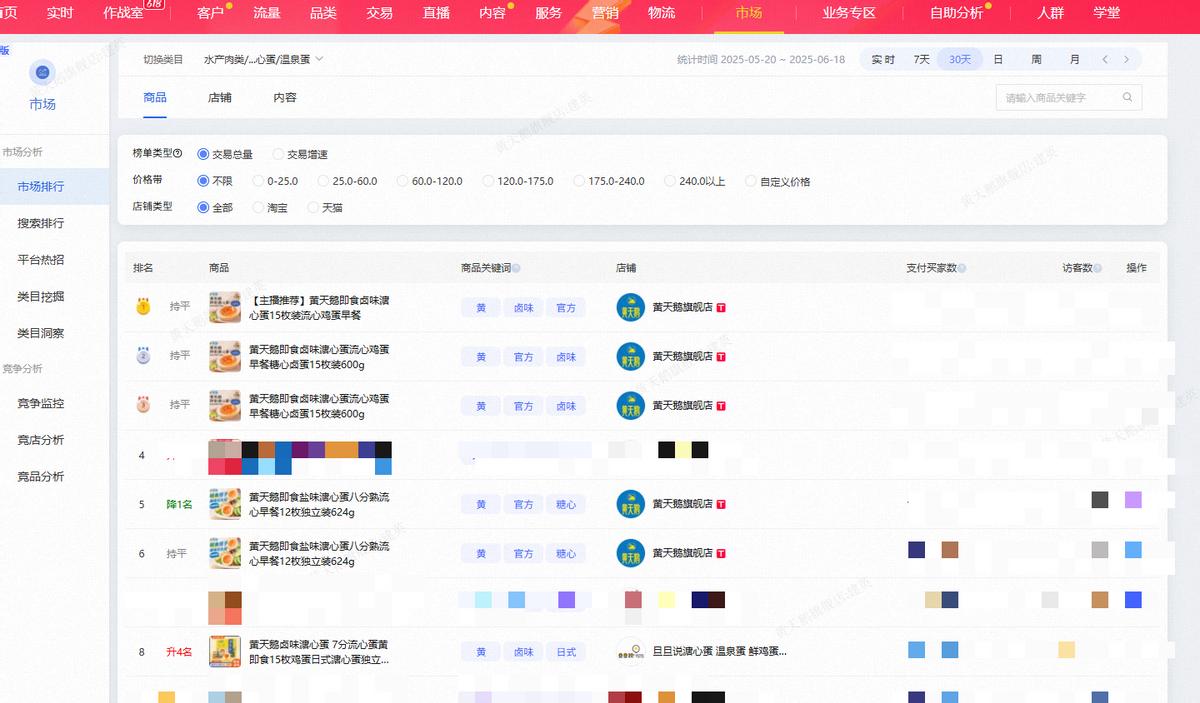1200x703 pixels.
Task: Click the info icon next to 支付买家数
Action: [962, 268]
